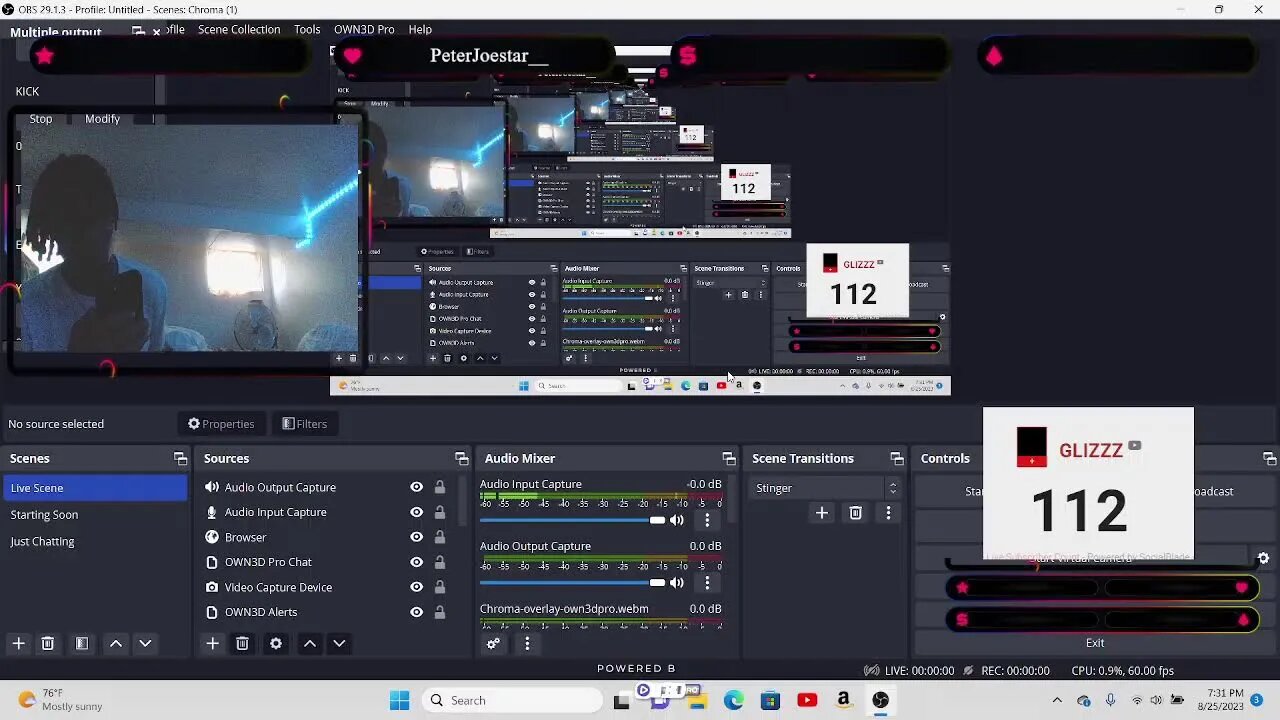This screenshot has height=720, width=1280.
Task: Open the OWN3D Pro menu
Action: [364, 29]
